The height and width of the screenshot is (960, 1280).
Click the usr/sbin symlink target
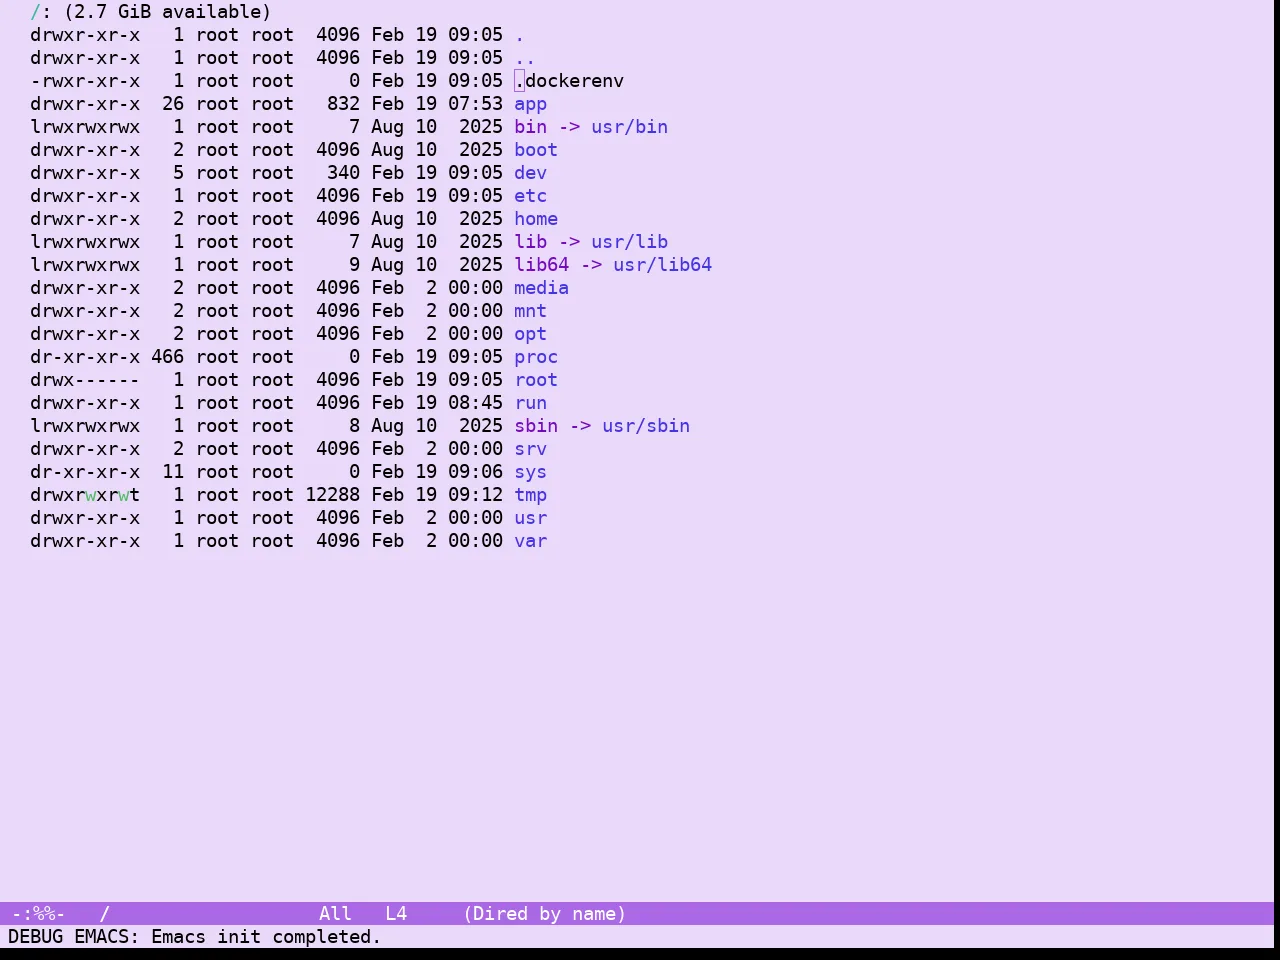646,426
